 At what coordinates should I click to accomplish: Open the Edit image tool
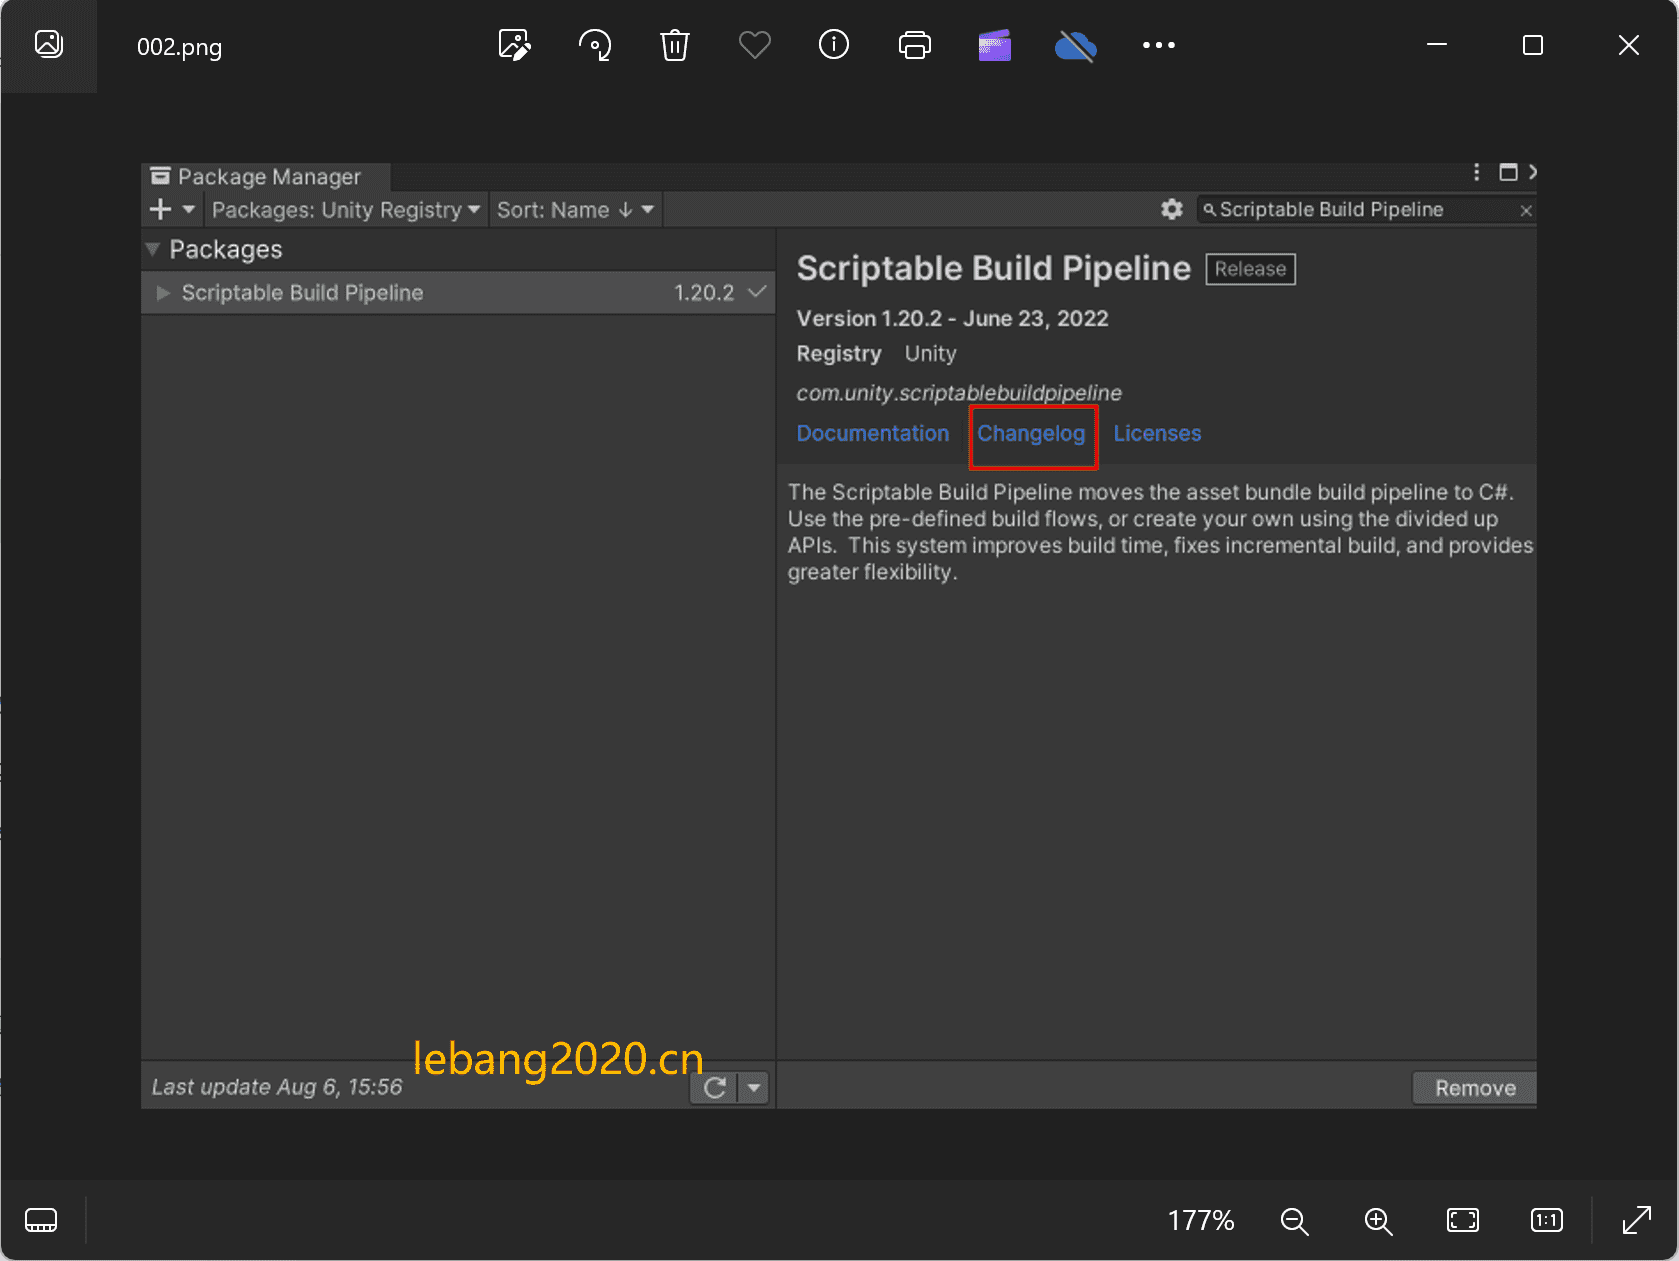pyautogui.click(x=514, y=45)
